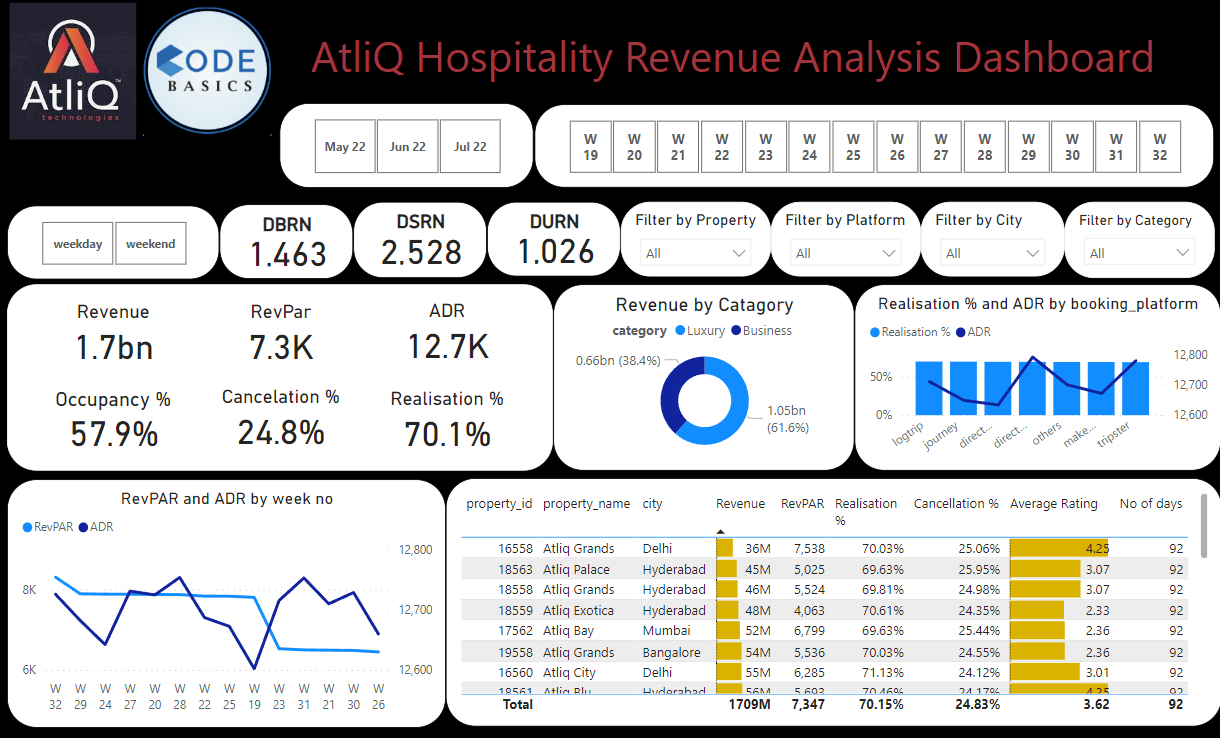Screen dimensions: 1220x738
Task: Select week W 32 in the week filter
Action: pyautogui.click(x=1160, y=146)
